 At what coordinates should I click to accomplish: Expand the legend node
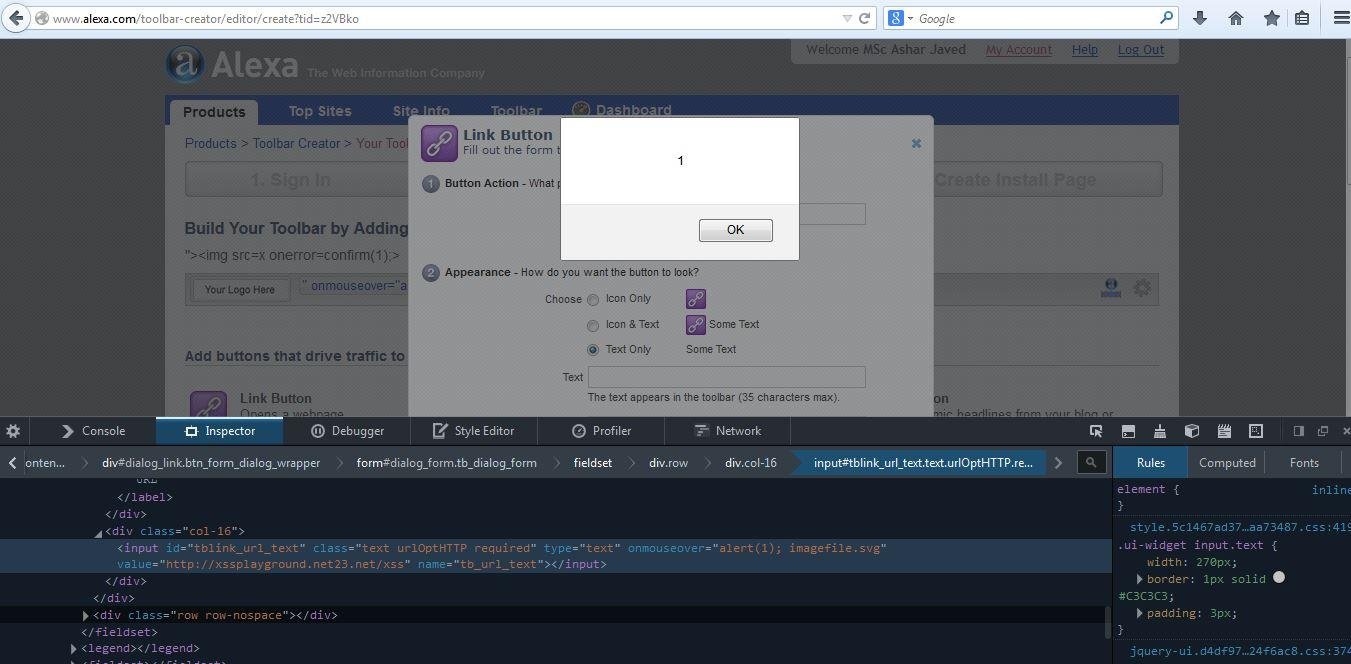[74, 649]
